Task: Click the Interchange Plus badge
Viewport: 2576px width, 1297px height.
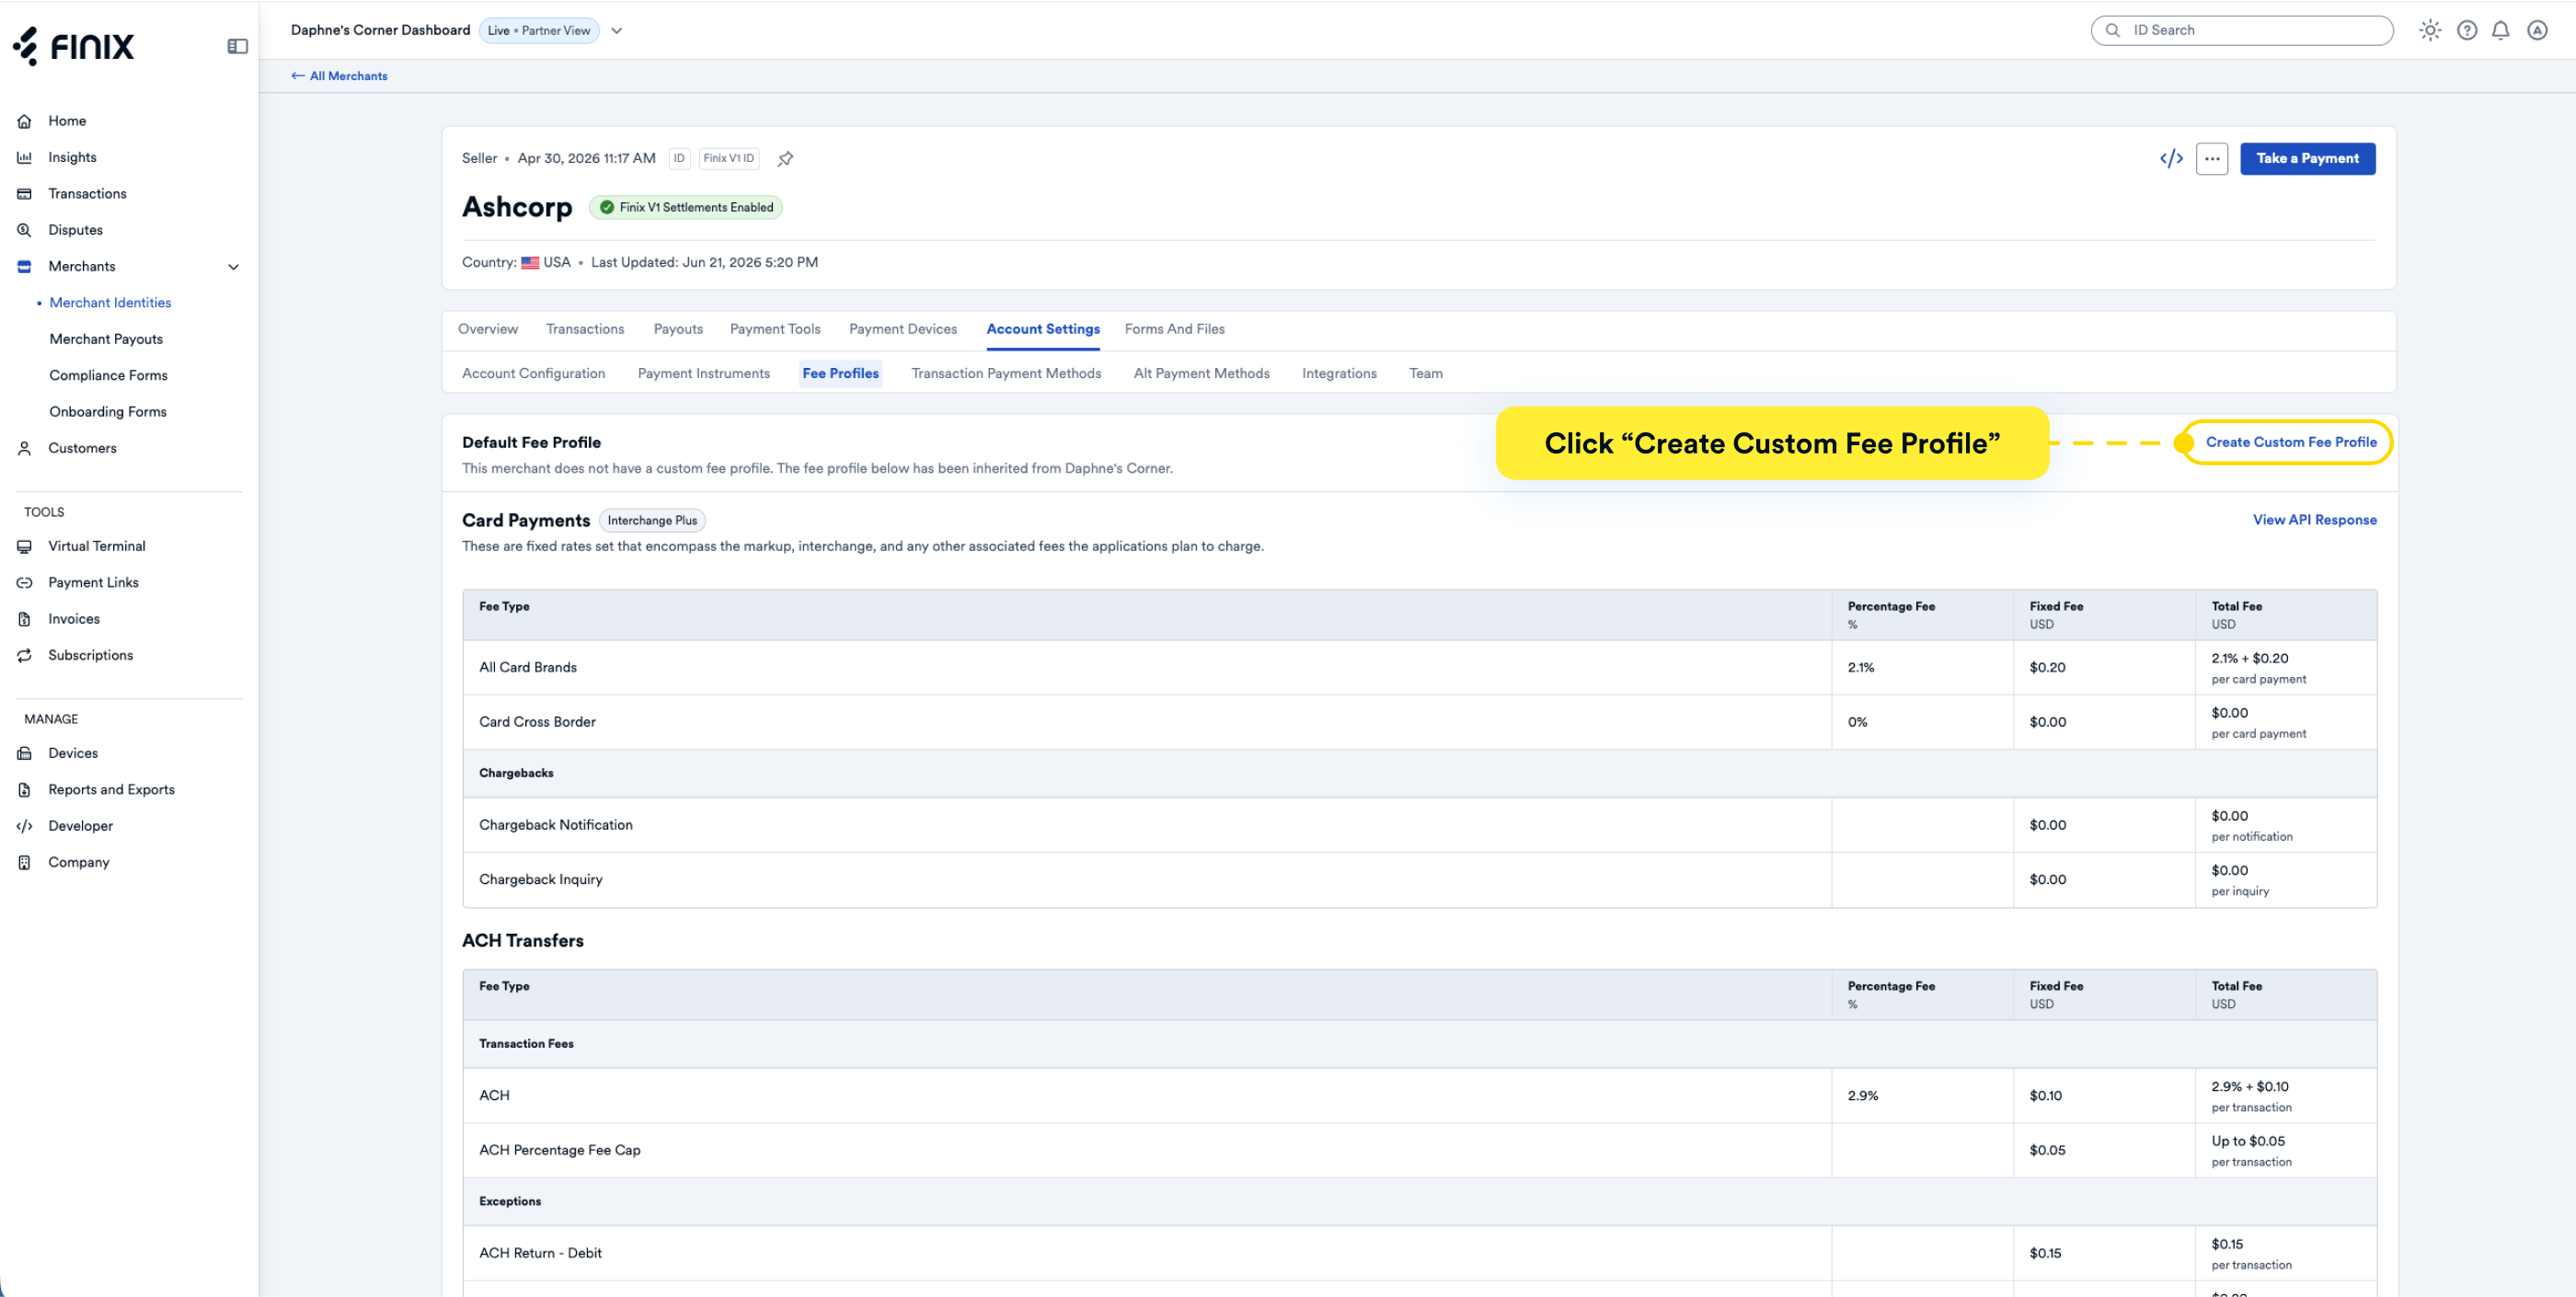Action: coord(652,520)
